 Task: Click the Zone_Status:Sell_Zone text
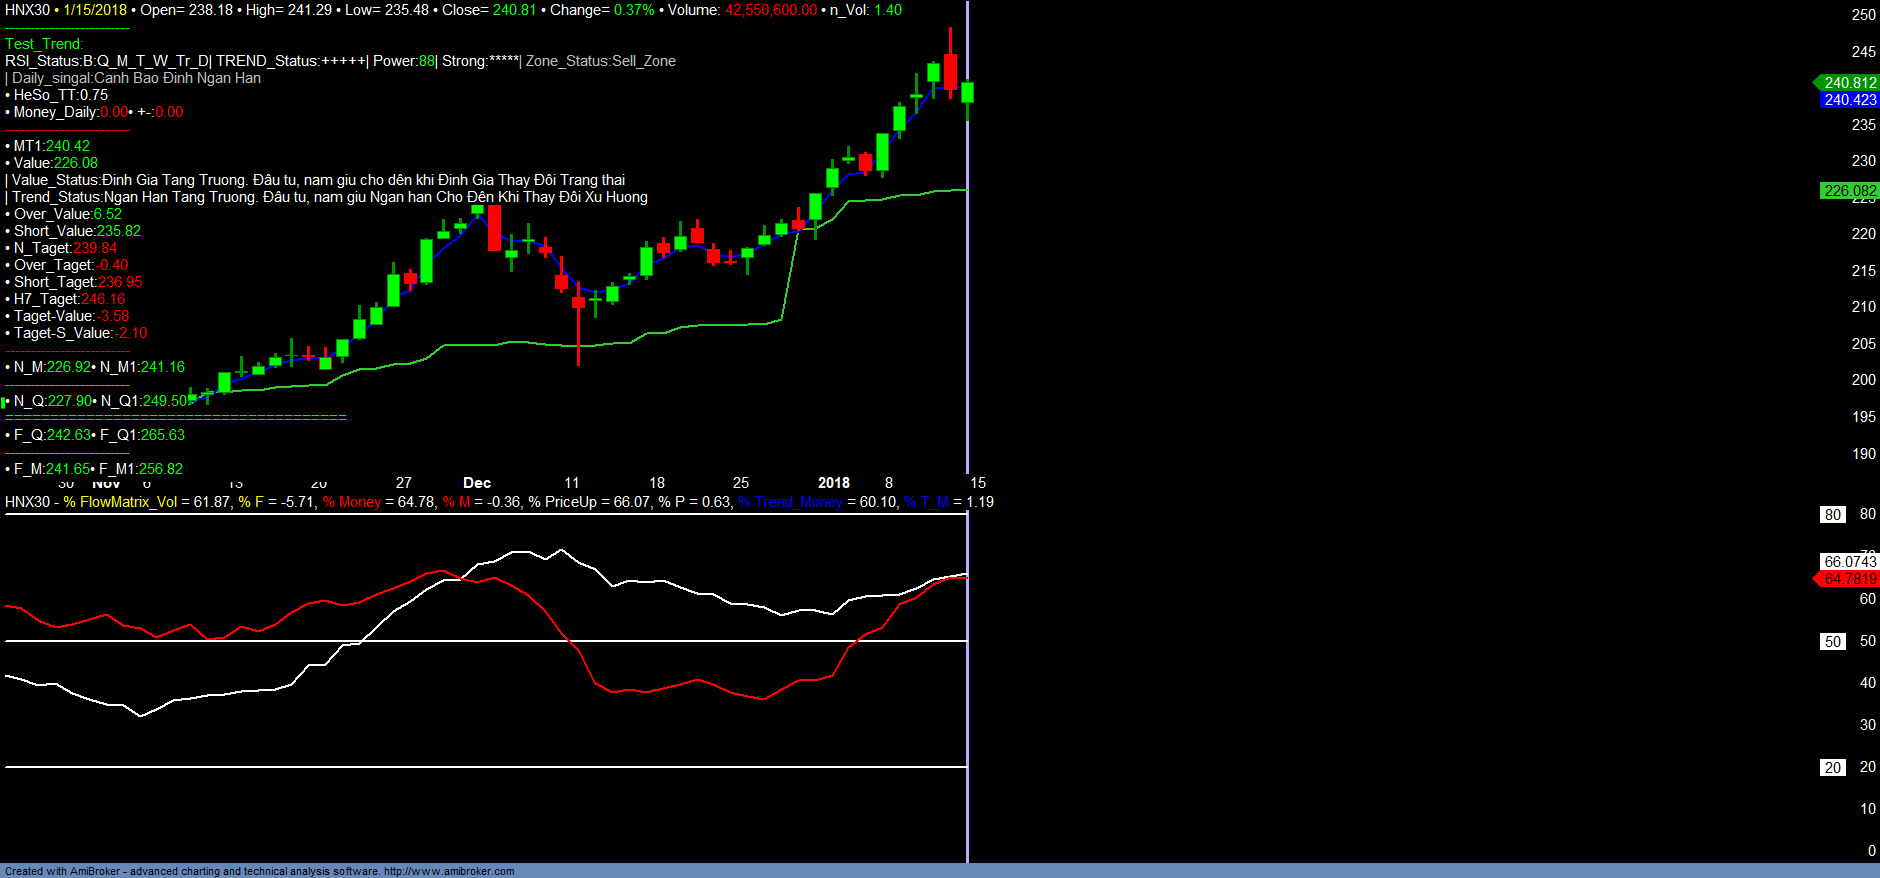coord(600,61)
